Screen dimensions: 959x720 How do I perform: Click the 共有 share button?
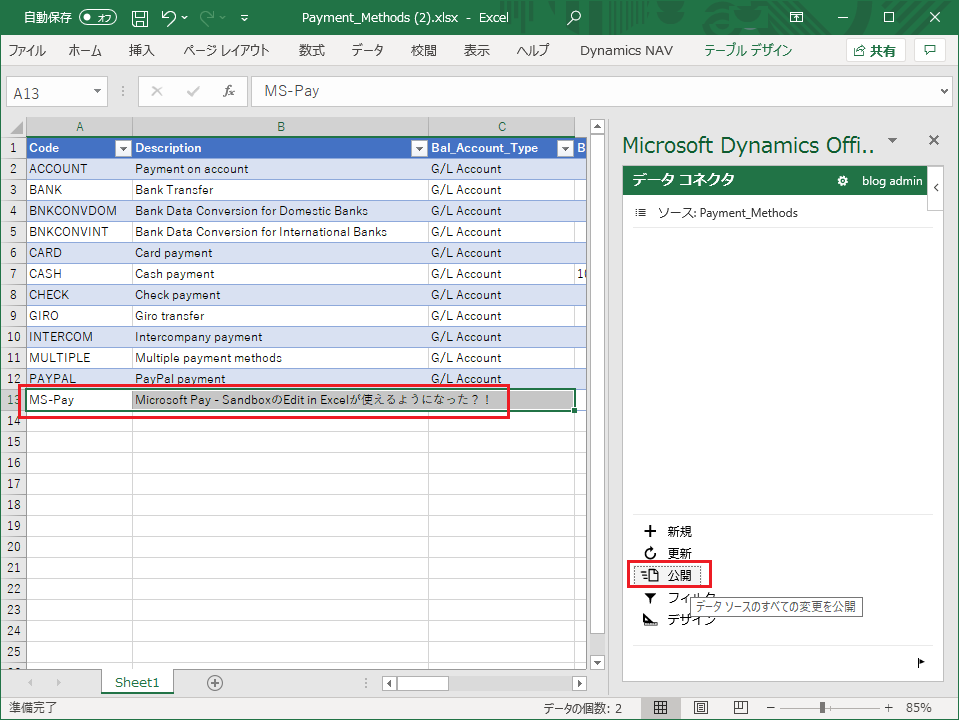pyautogui.click(x=875, y=51)
